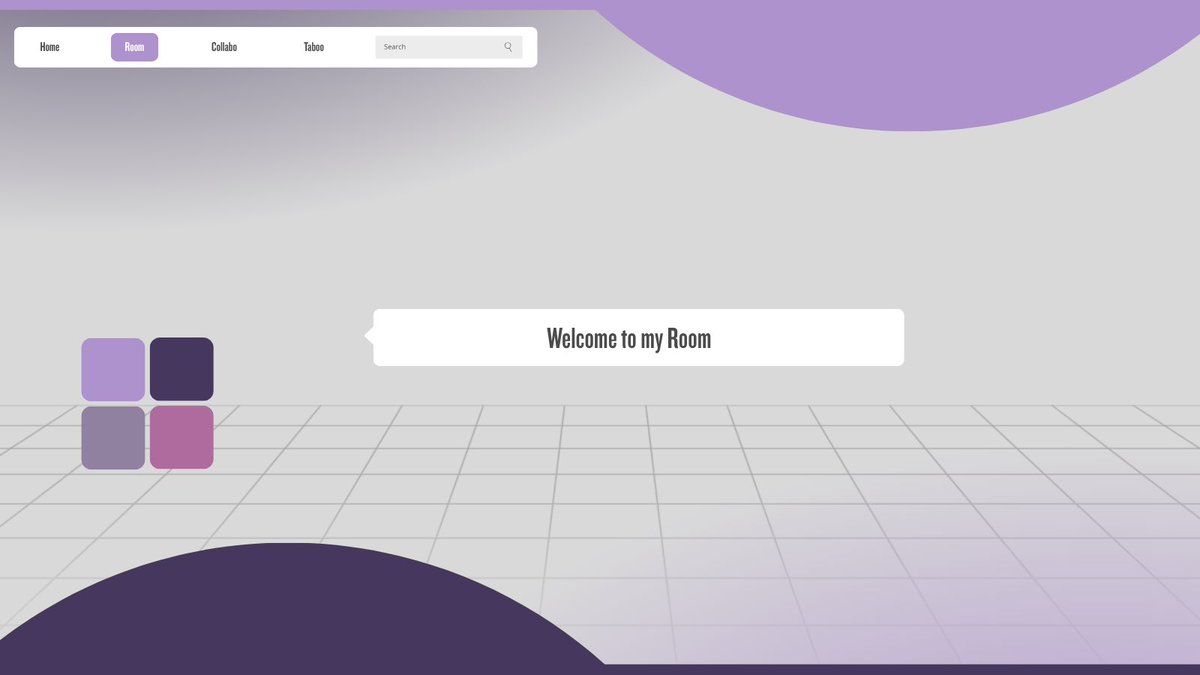The height and width of the screenshot is (675, 1200).
Task: Click the magnifying glass search icon
Action: 508,47
